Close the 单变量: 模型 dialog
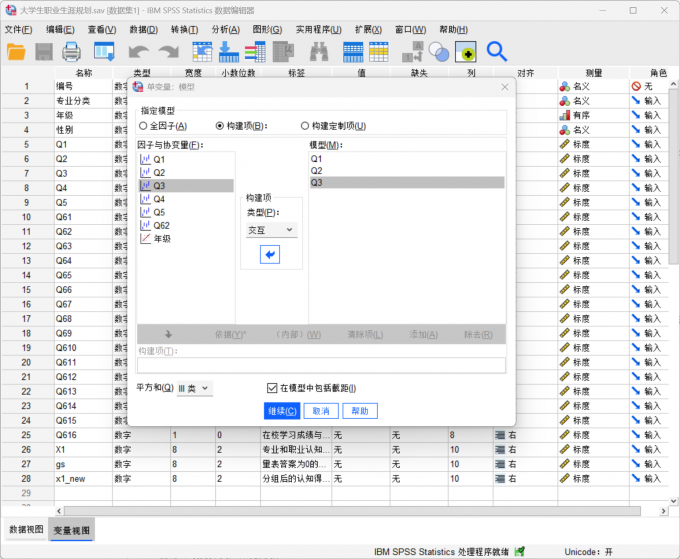This screenshot has width=680, height=559. (505, 87)
